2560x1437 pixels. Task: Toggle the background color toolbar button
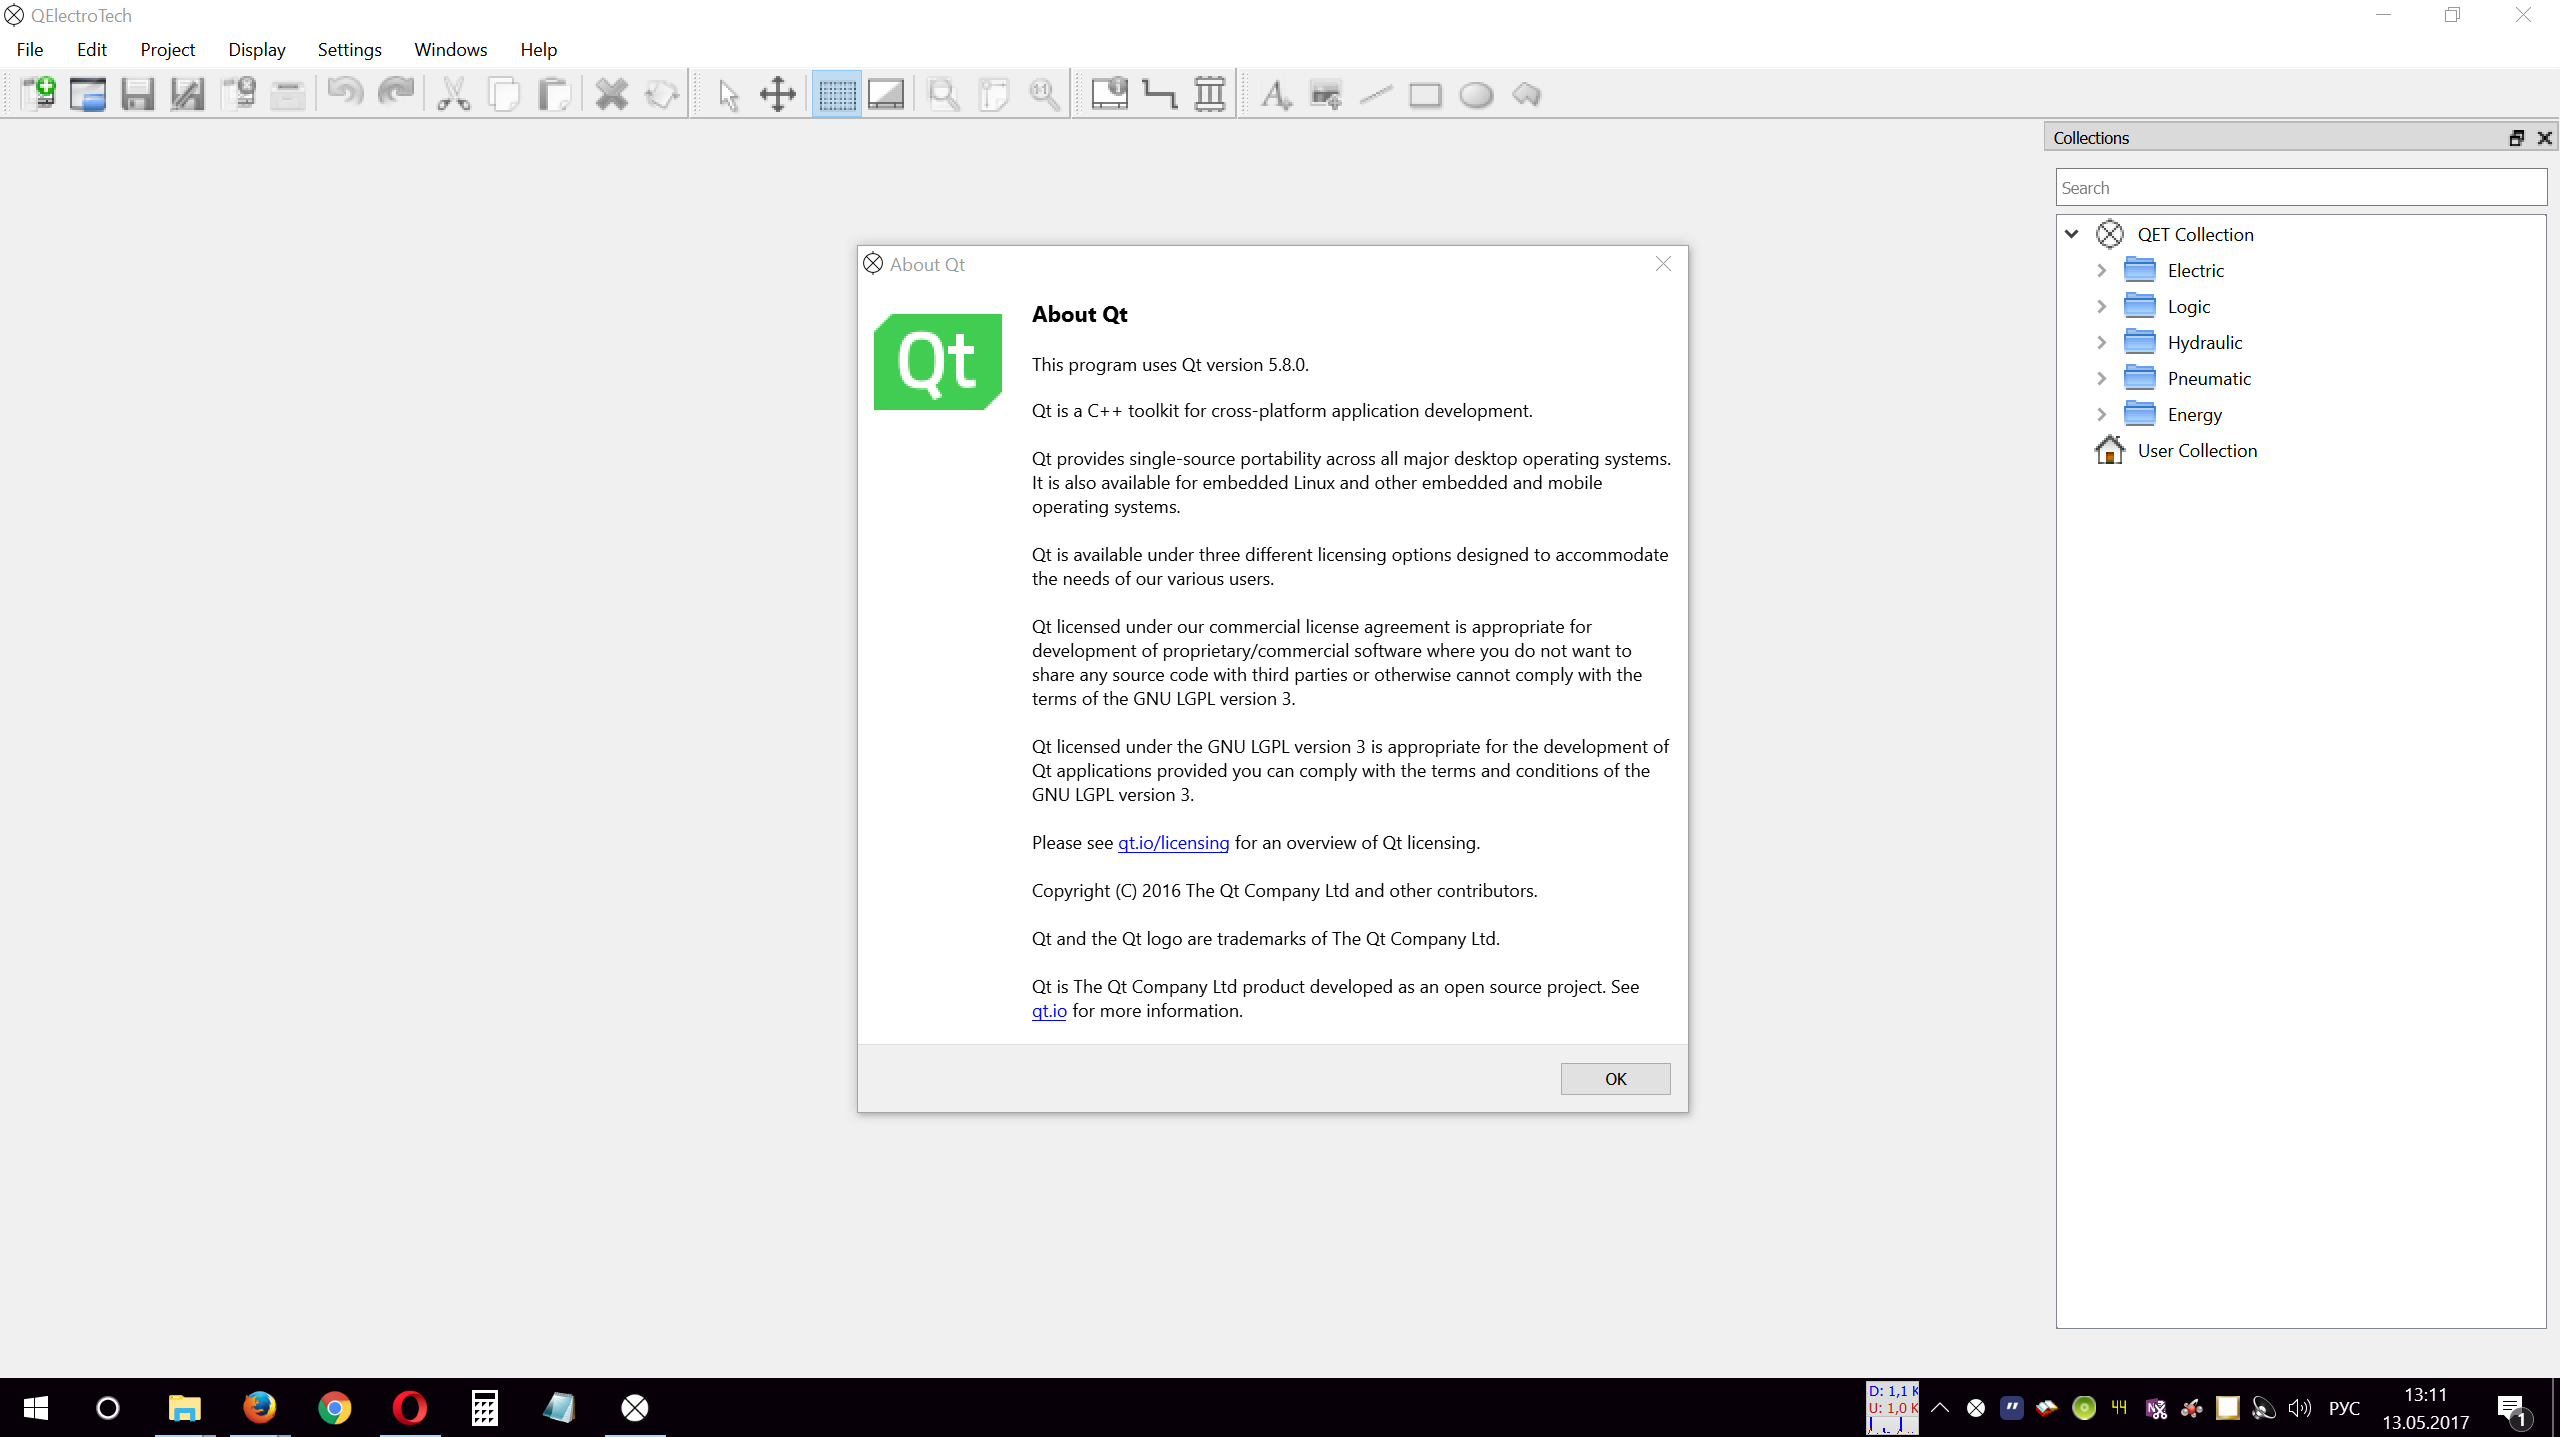886,95
